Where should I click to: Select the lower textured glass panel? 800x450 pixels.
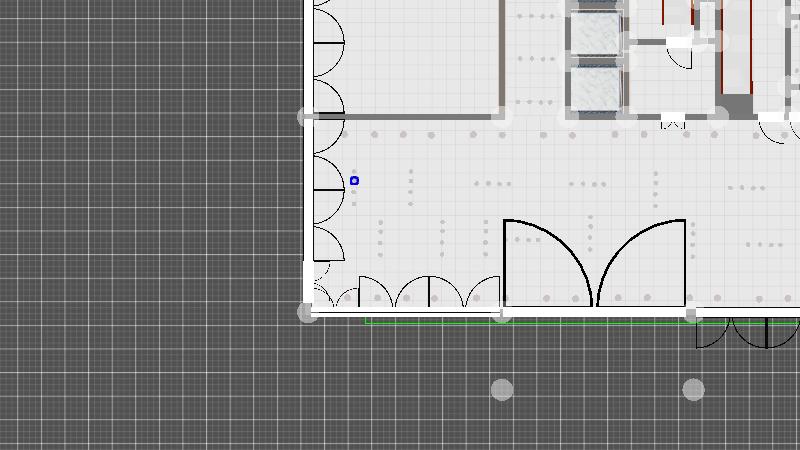(596, 86)
